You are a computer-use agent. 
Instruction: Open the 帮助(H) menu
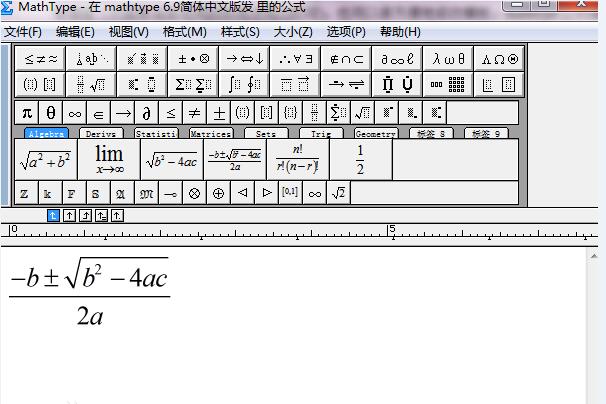coord(400,32)
